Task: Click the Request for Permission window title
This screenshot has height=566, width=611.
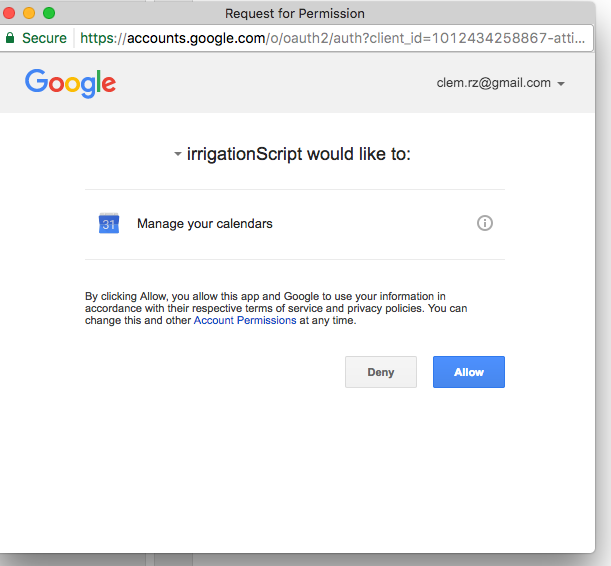Action: pyautogui.click(x=295, y=13)
